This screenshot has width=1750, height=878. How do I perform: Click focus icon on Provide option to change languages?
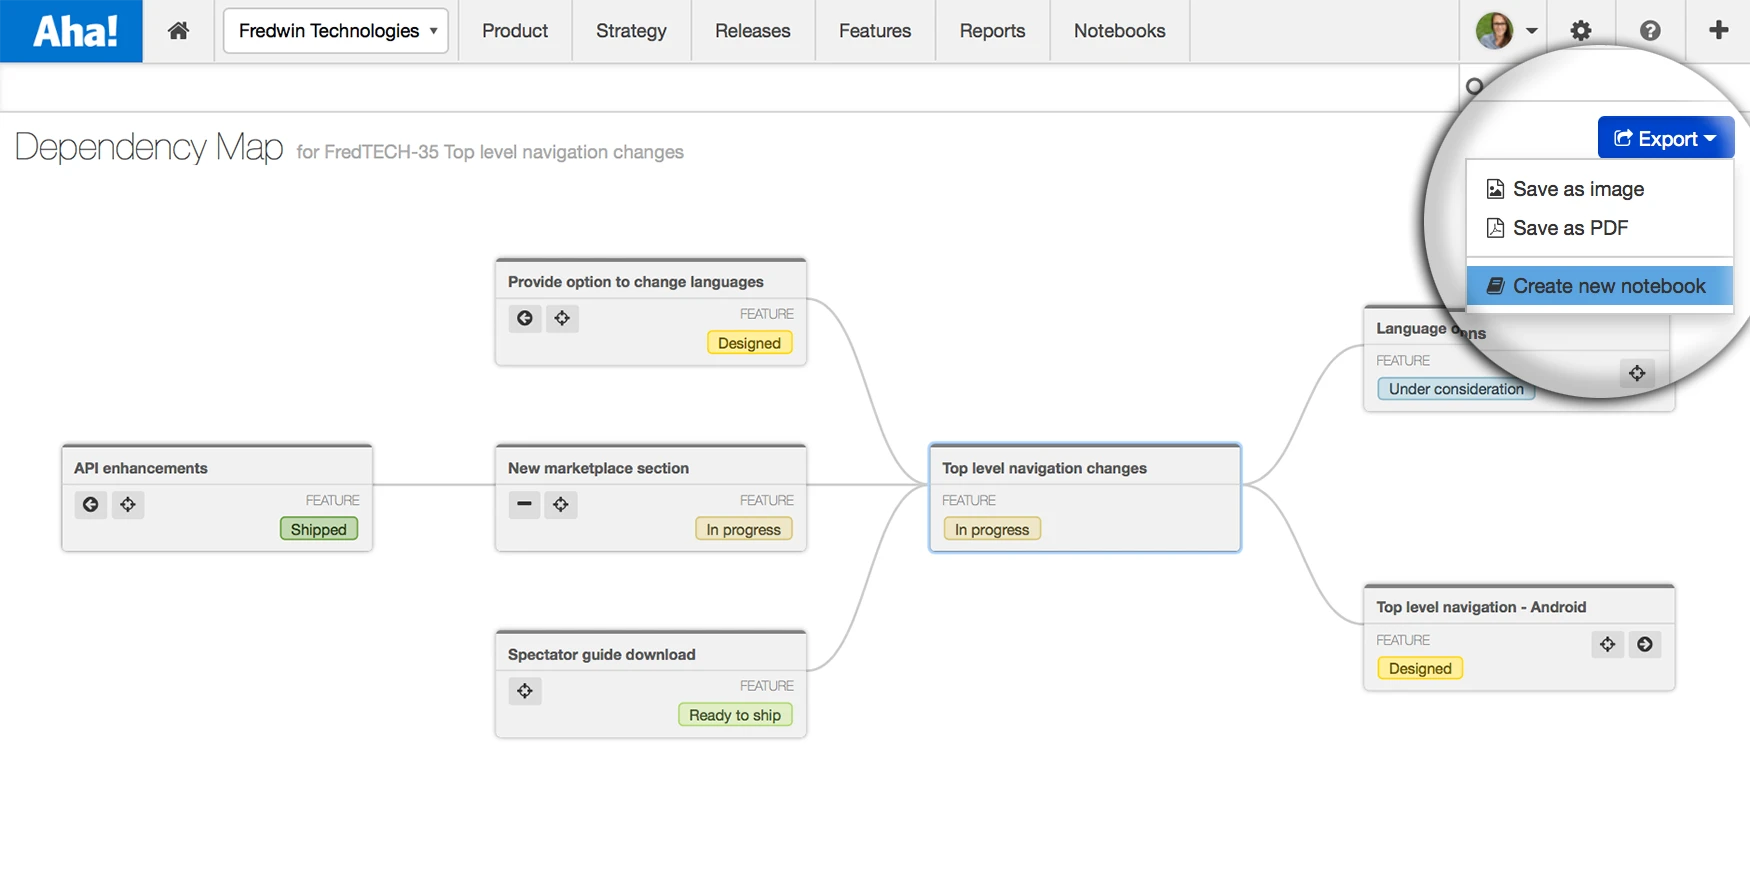(x=562, y=318)
